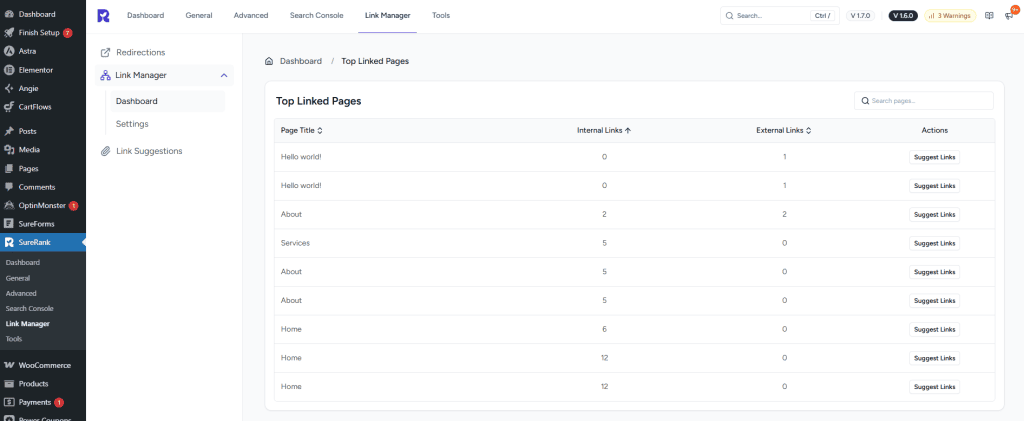This screenshot has height=421, width=1024.
Task: Focus the top Search box
Action: tap(780, 16)
